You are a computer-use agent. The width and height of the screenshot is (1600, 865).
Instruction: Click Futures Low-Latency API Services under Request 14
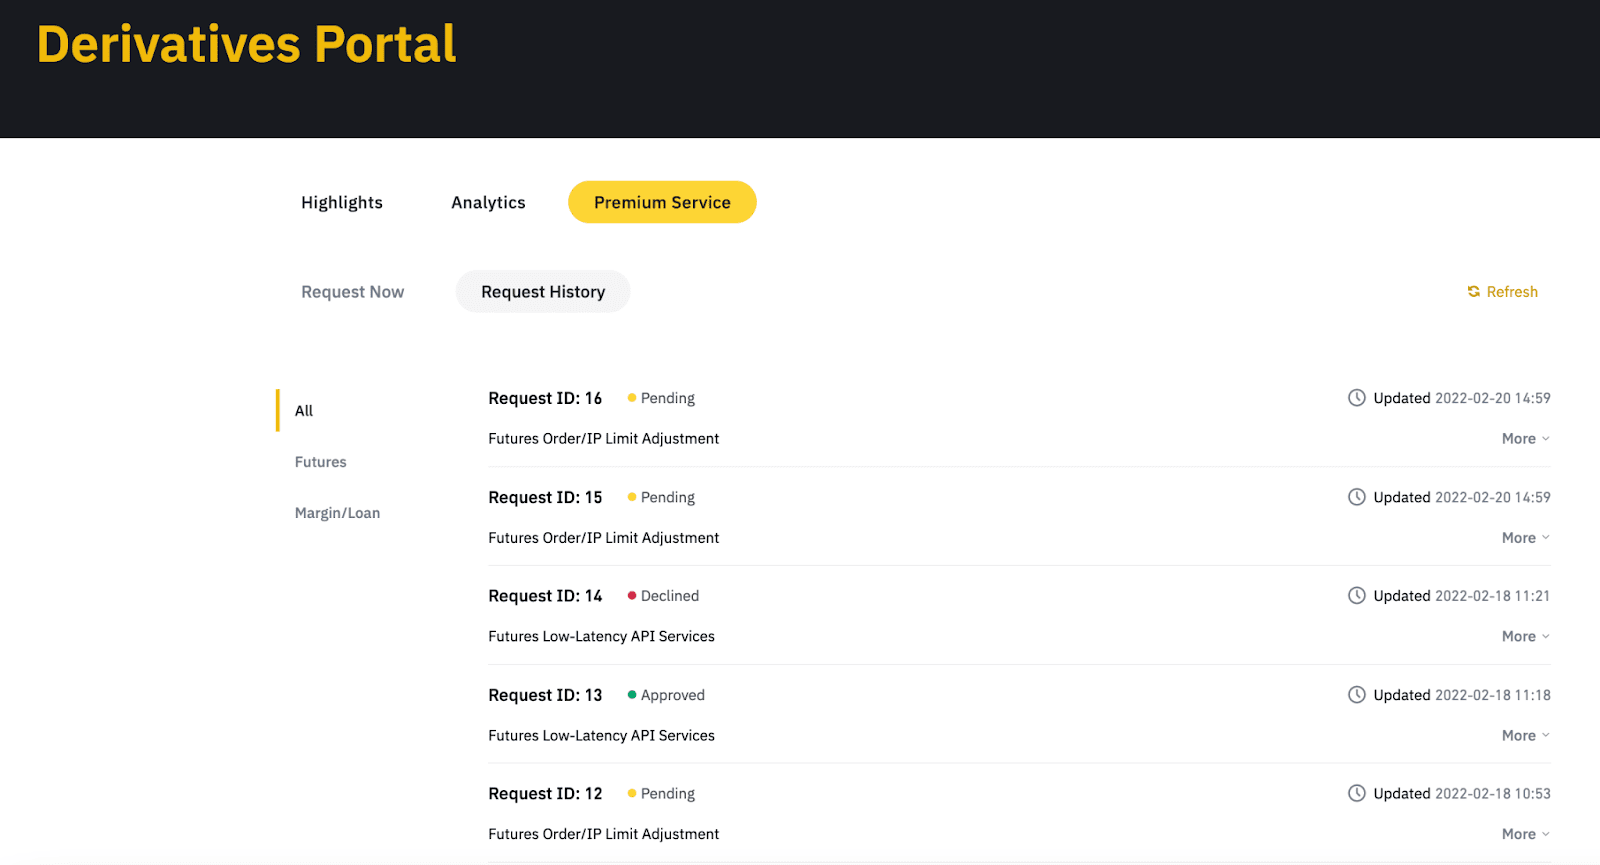click(x=602, y=637)
